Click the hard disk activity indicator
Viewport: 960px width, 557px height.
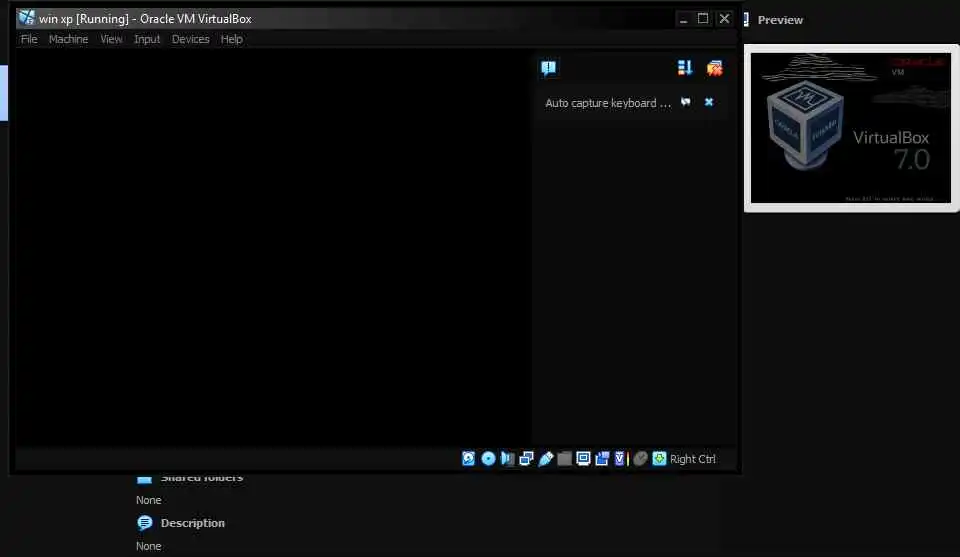(468, 458)
